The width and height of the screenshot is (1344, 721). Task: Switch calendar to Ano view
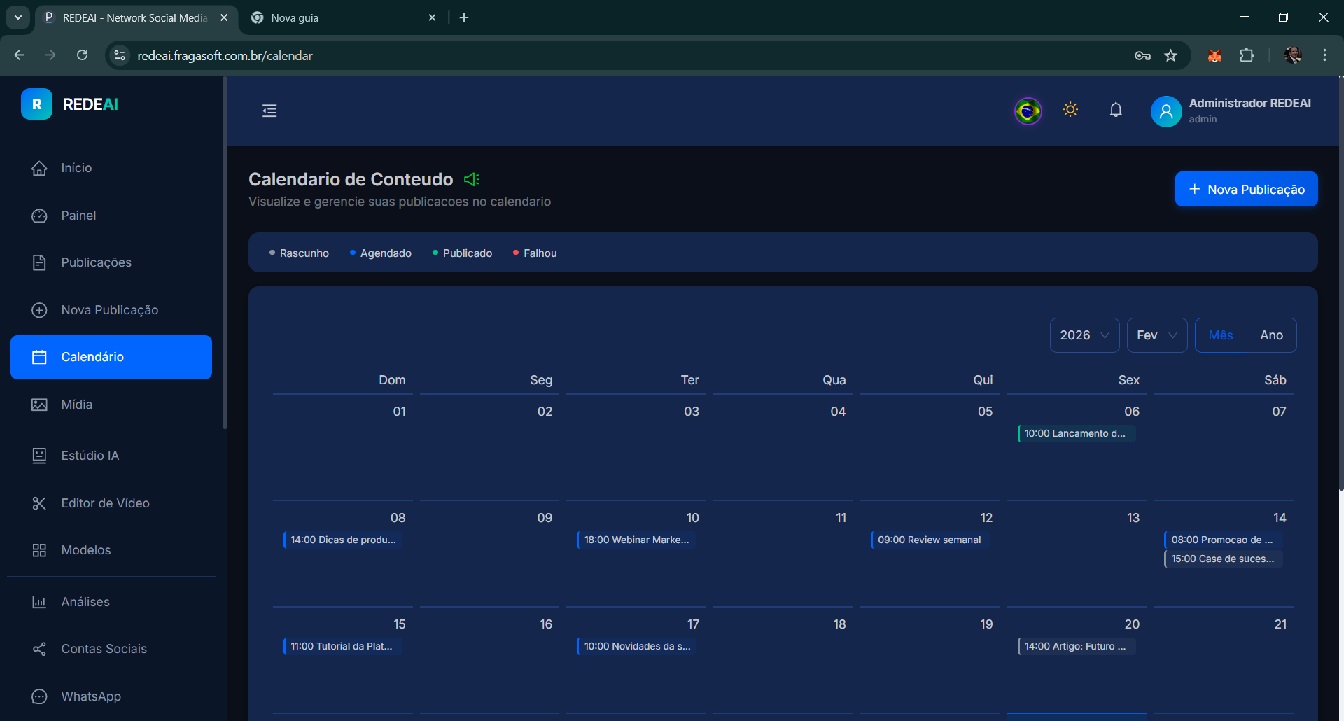(1271, 335)
